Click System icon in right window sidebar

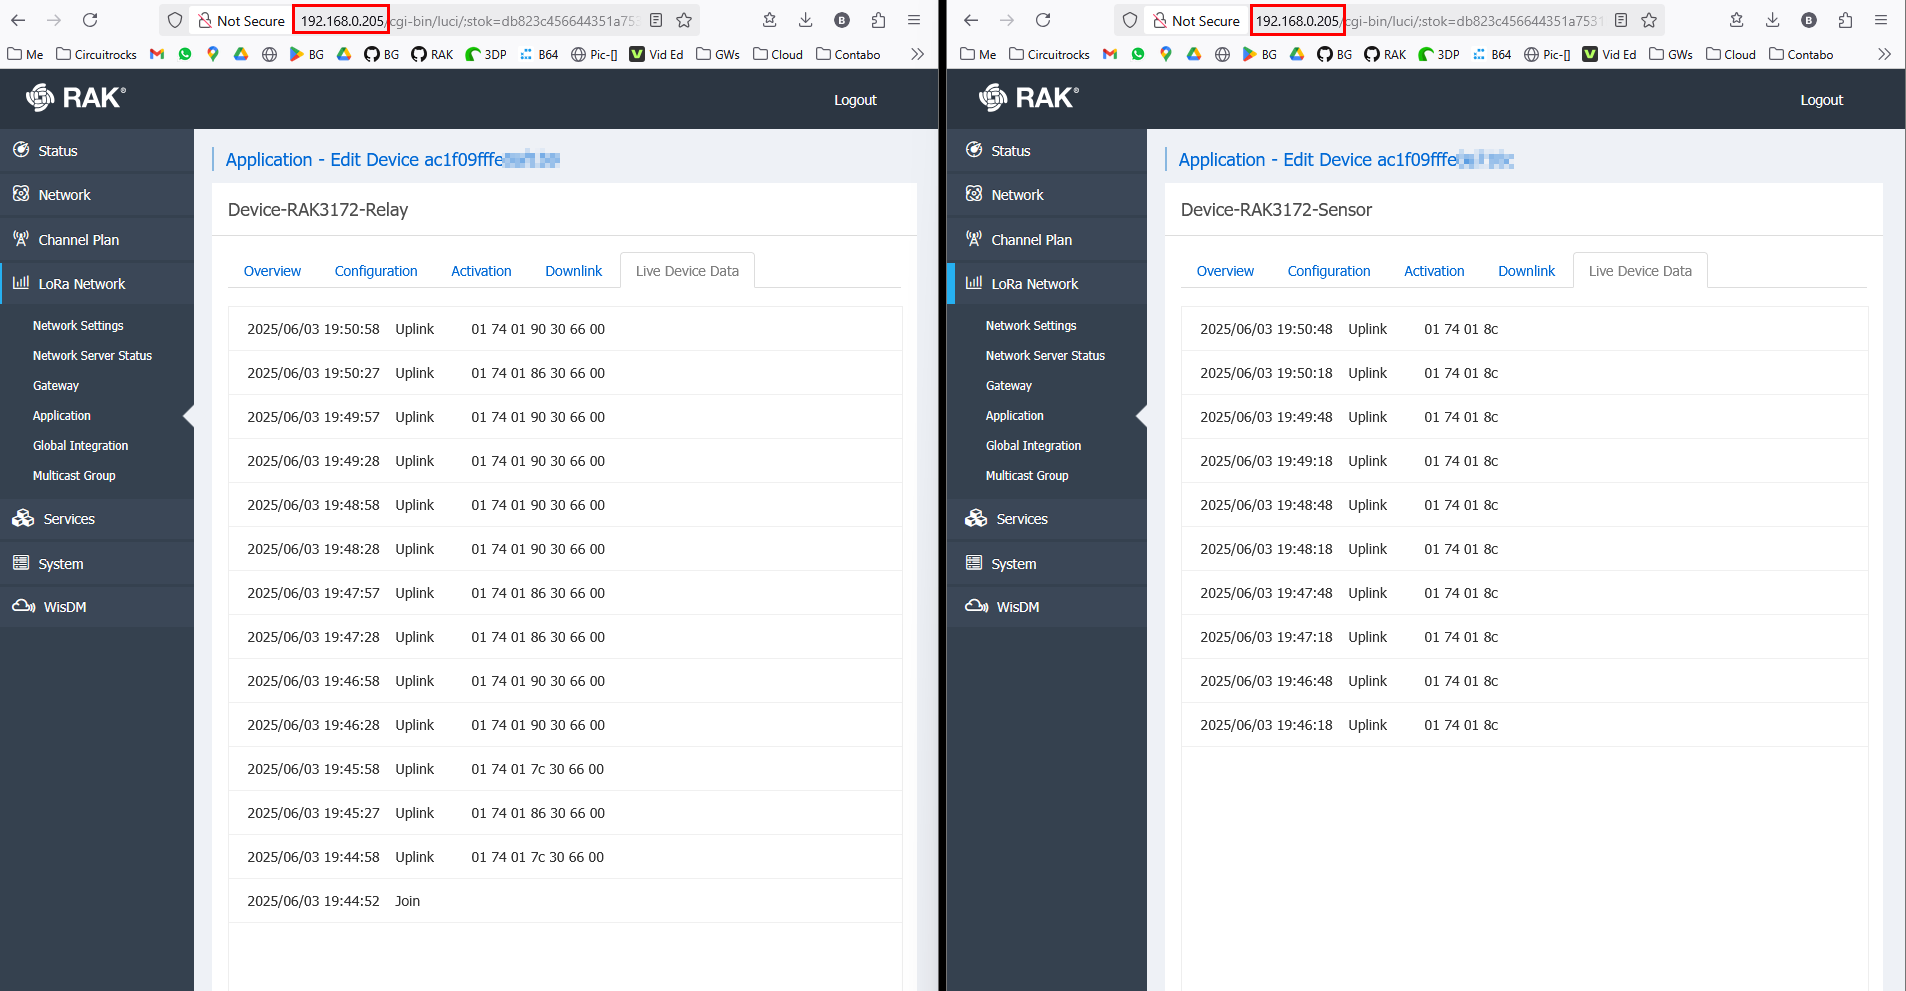point(974,563)
